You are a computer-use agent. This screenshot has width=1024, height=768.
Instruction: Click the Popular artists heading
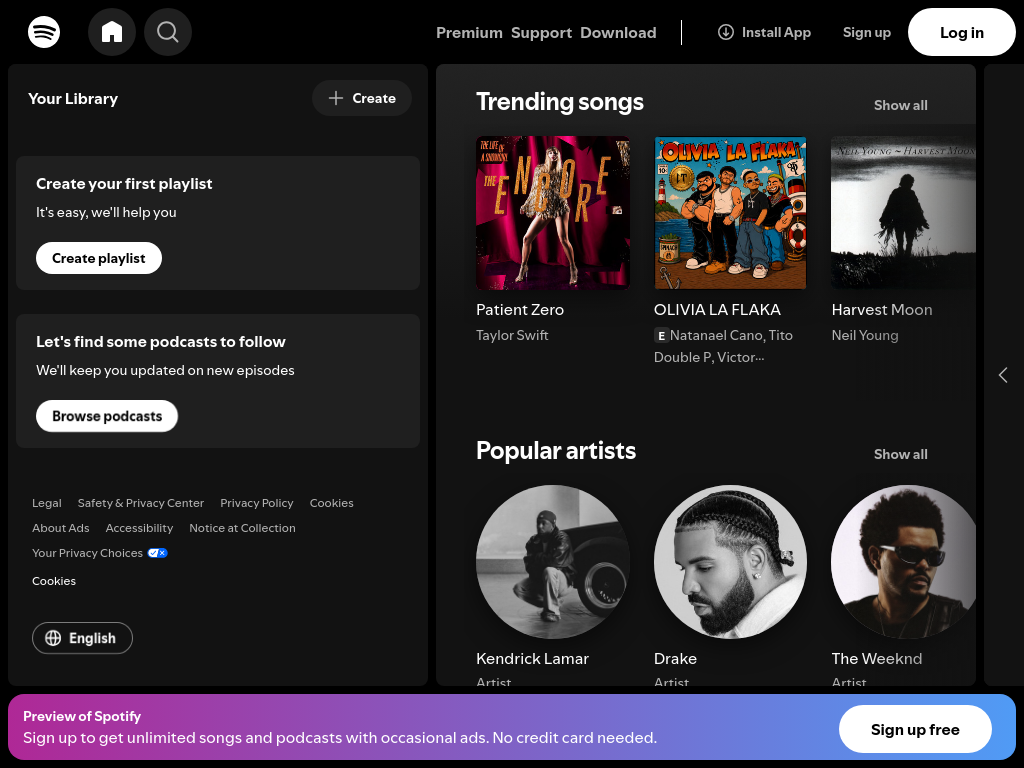(x=556, y=451)
